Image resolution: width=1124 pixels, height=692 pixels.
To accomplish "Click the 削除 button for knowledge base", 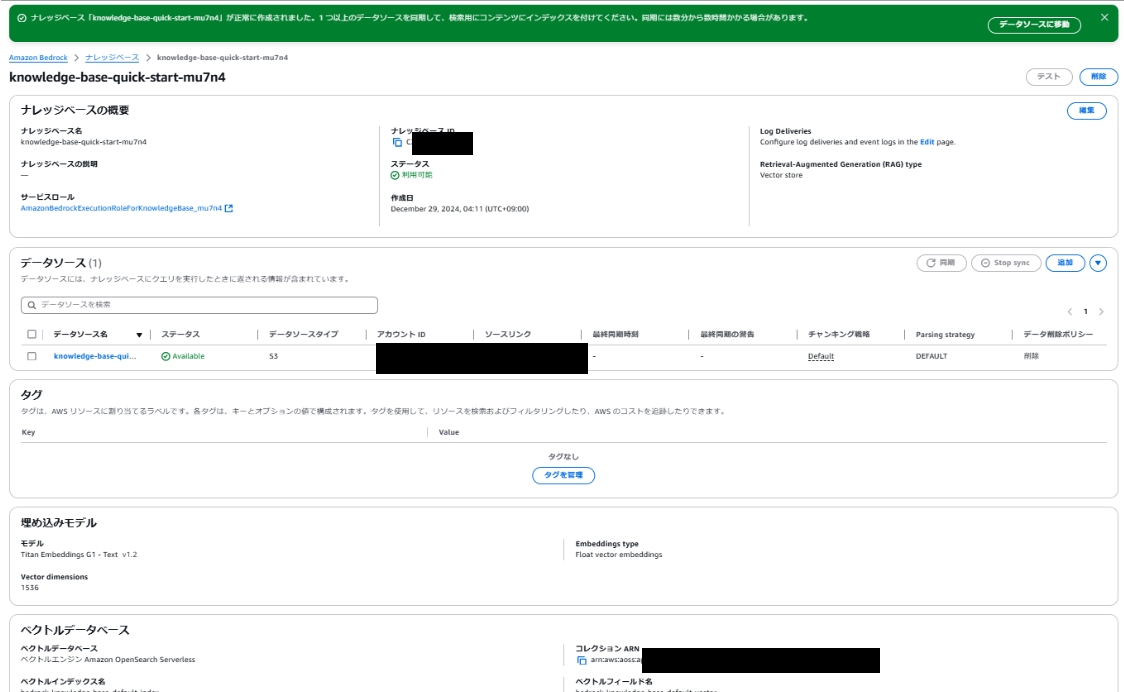I will pyautogui.click(x=1098, y=77).
